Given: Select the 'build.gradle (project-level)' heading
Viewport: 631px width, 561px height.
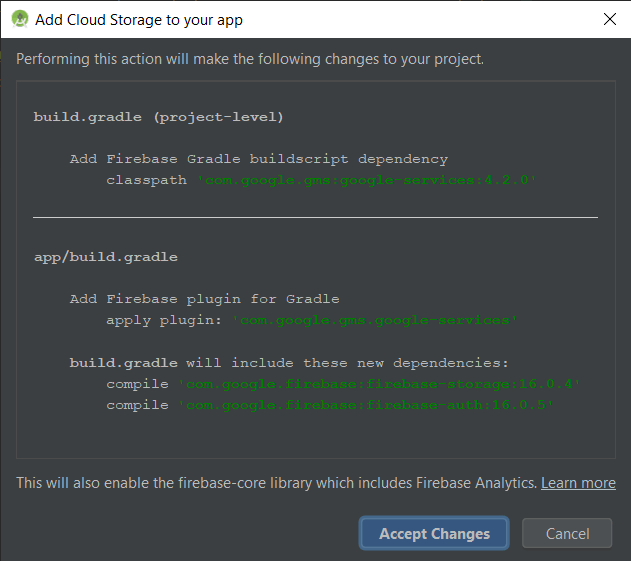Looking at the screenshot, I should click(x=159, y=117).
